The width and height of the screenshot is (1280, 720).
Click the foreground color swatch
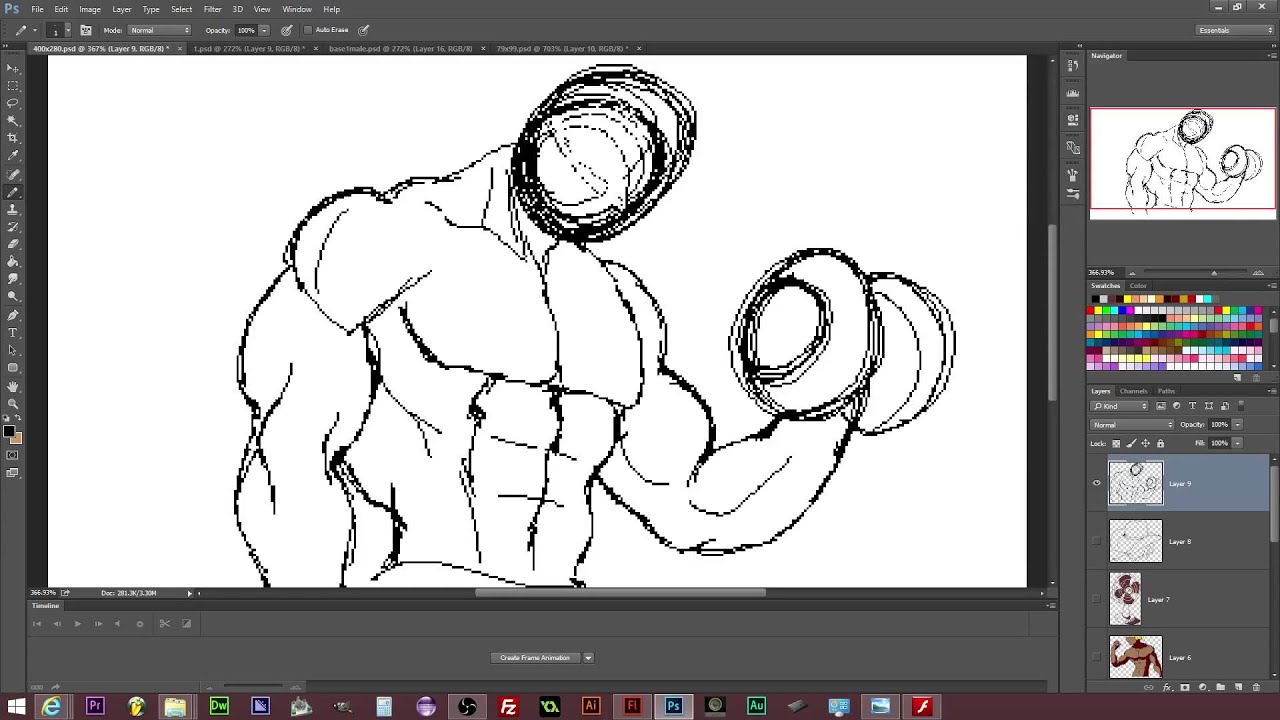9,431
